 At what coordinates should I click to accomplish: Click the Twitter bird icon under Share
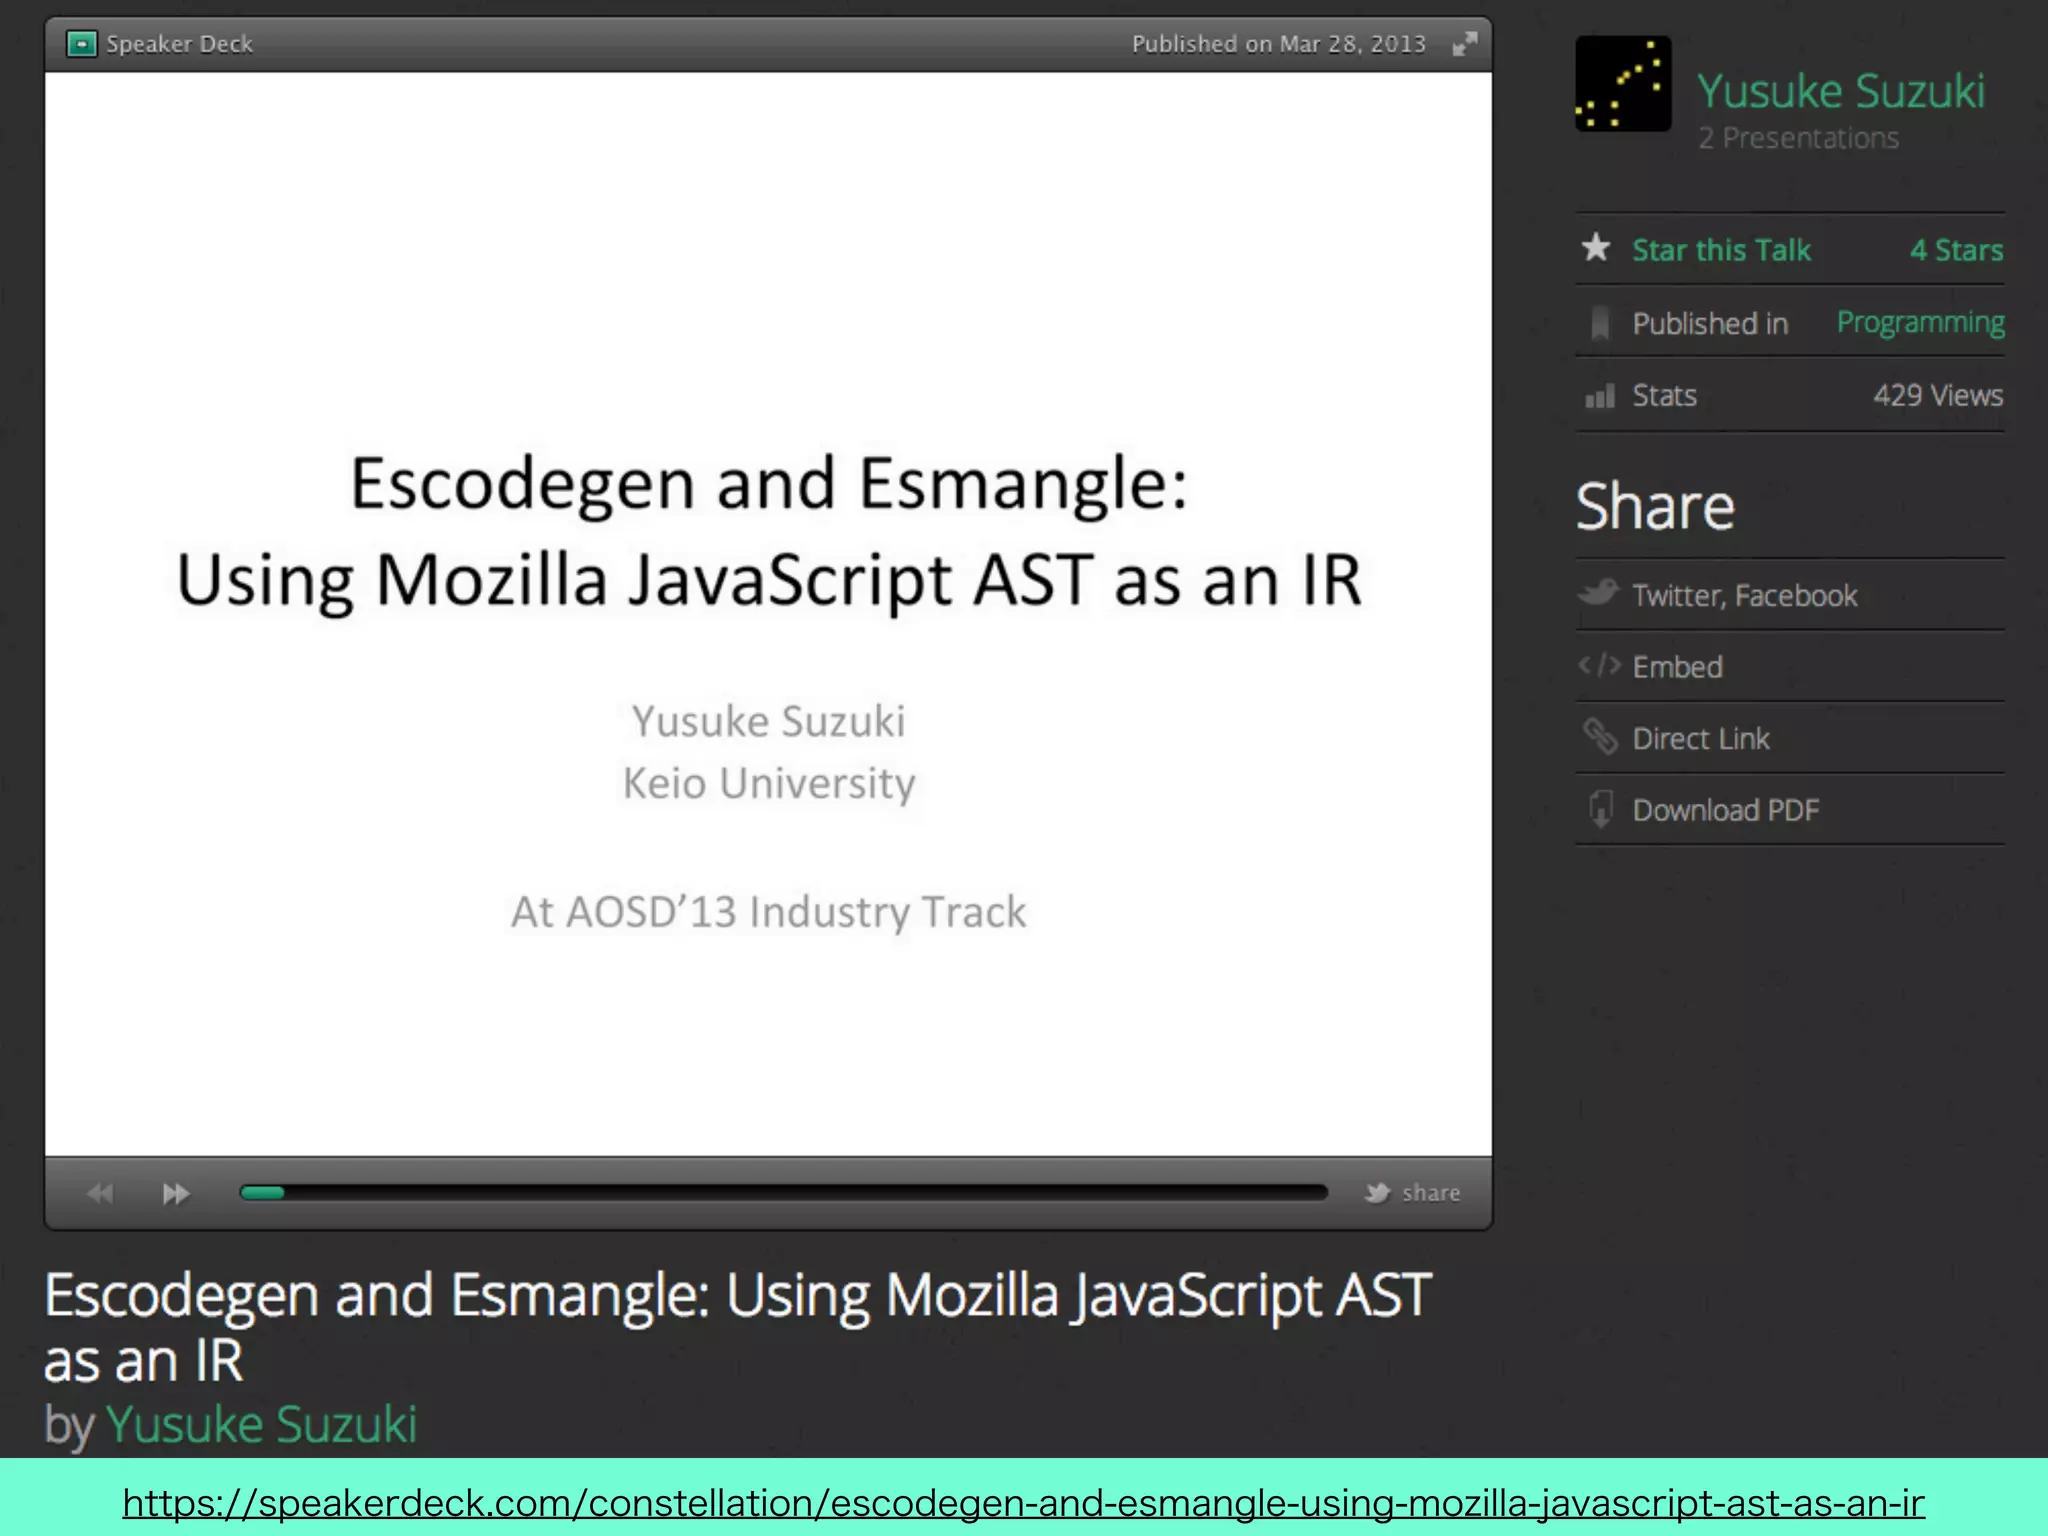click(x=1598, y=593)
